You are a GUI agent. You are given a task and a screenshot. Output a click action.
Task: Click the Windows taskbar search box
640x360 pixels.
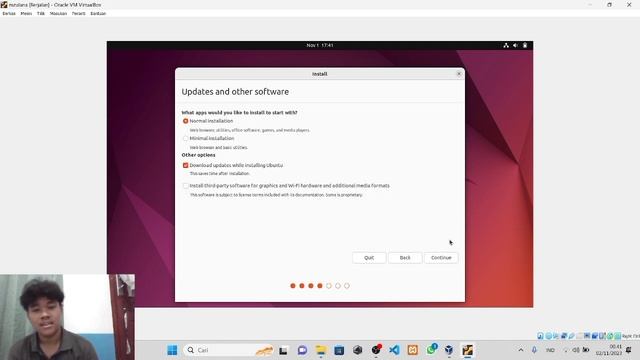coord(229,350)
